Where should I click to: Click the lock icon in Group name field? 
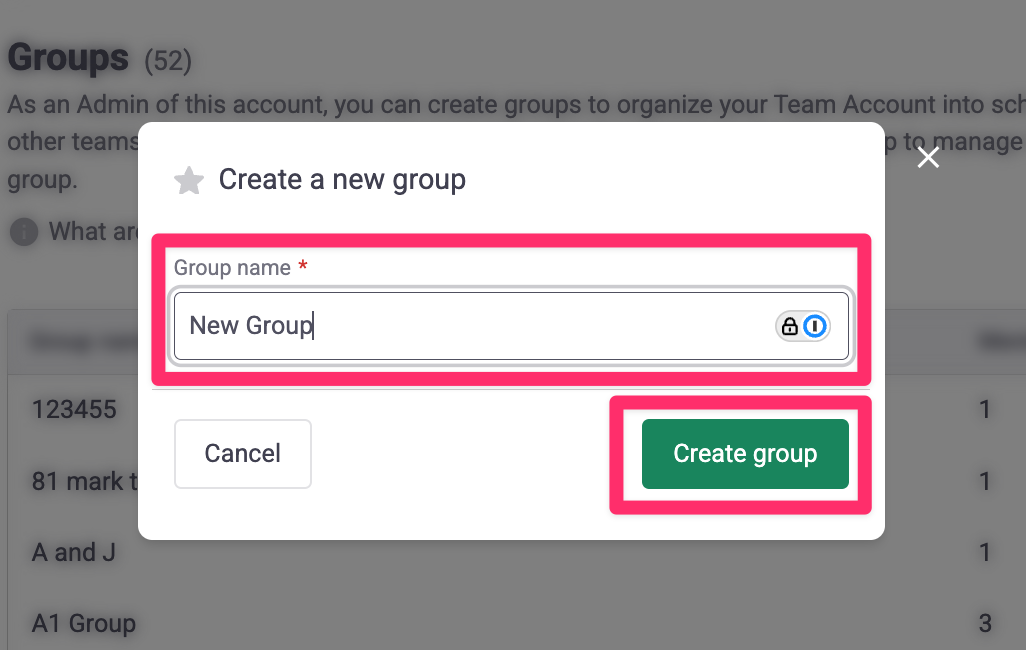pos(790,326)
